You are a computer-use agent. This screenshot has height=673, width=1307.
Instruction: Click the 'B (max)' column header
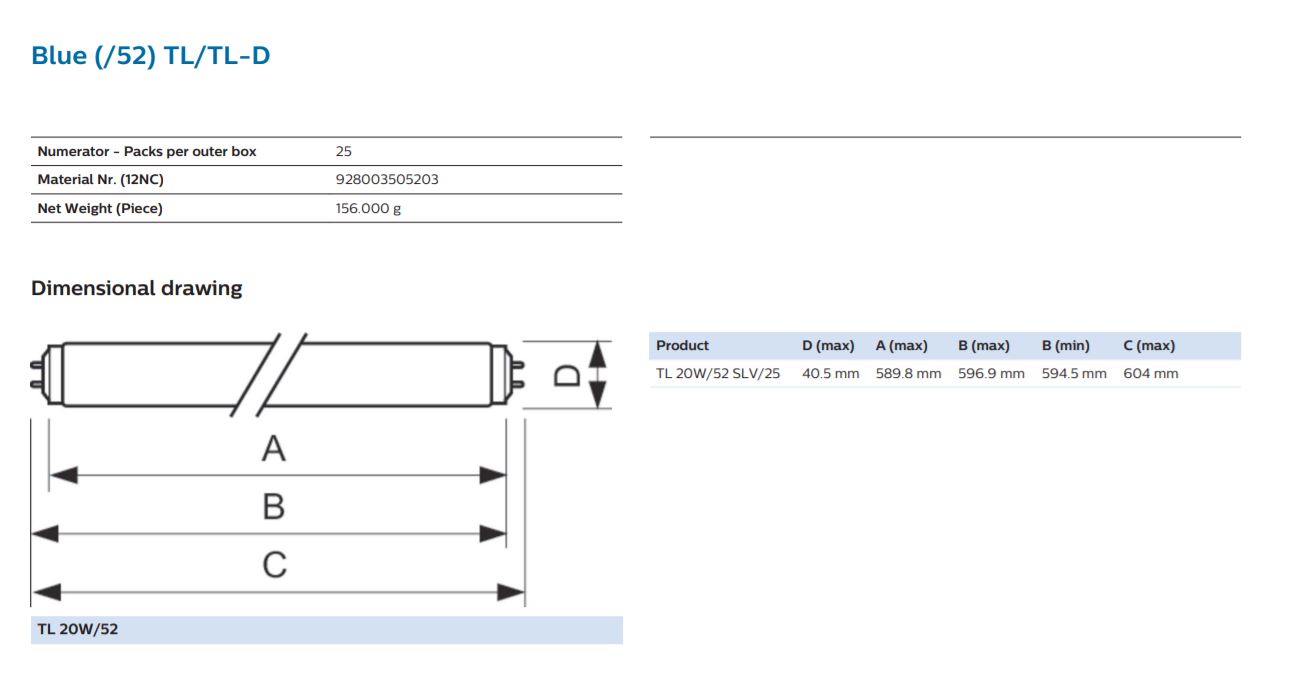[x=984, y=346]
